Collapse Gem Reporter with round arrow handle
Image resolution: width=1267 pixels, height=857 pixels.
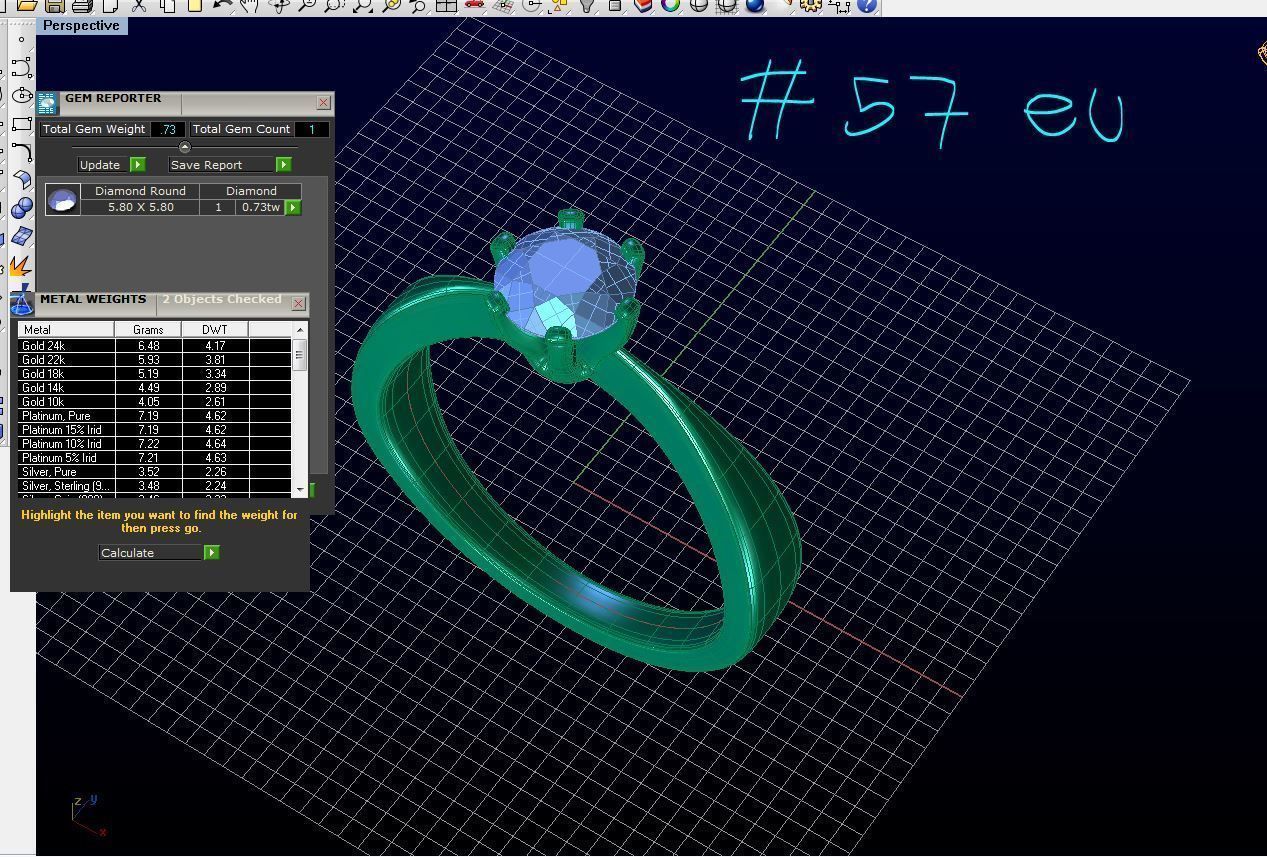pyautogui.click(x=184, y=147)
